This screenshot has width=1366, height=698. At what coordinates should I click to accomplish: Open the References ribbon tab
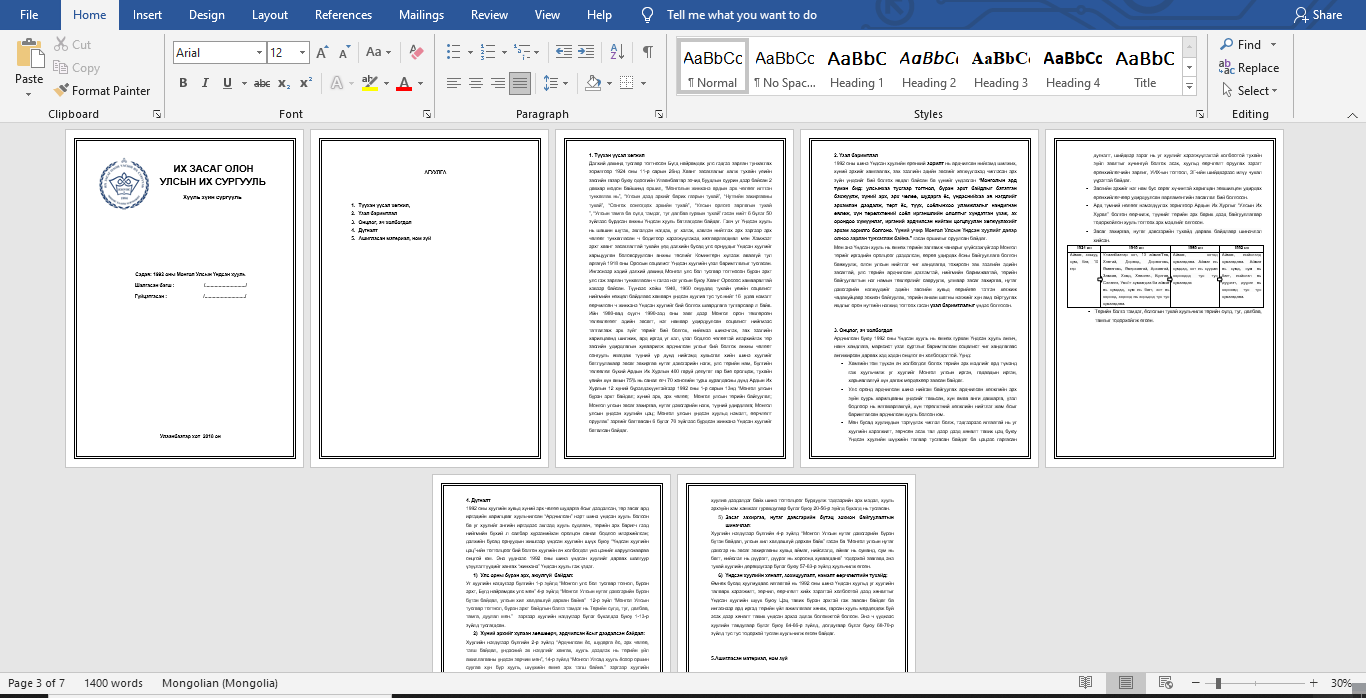tap(343, 15)
